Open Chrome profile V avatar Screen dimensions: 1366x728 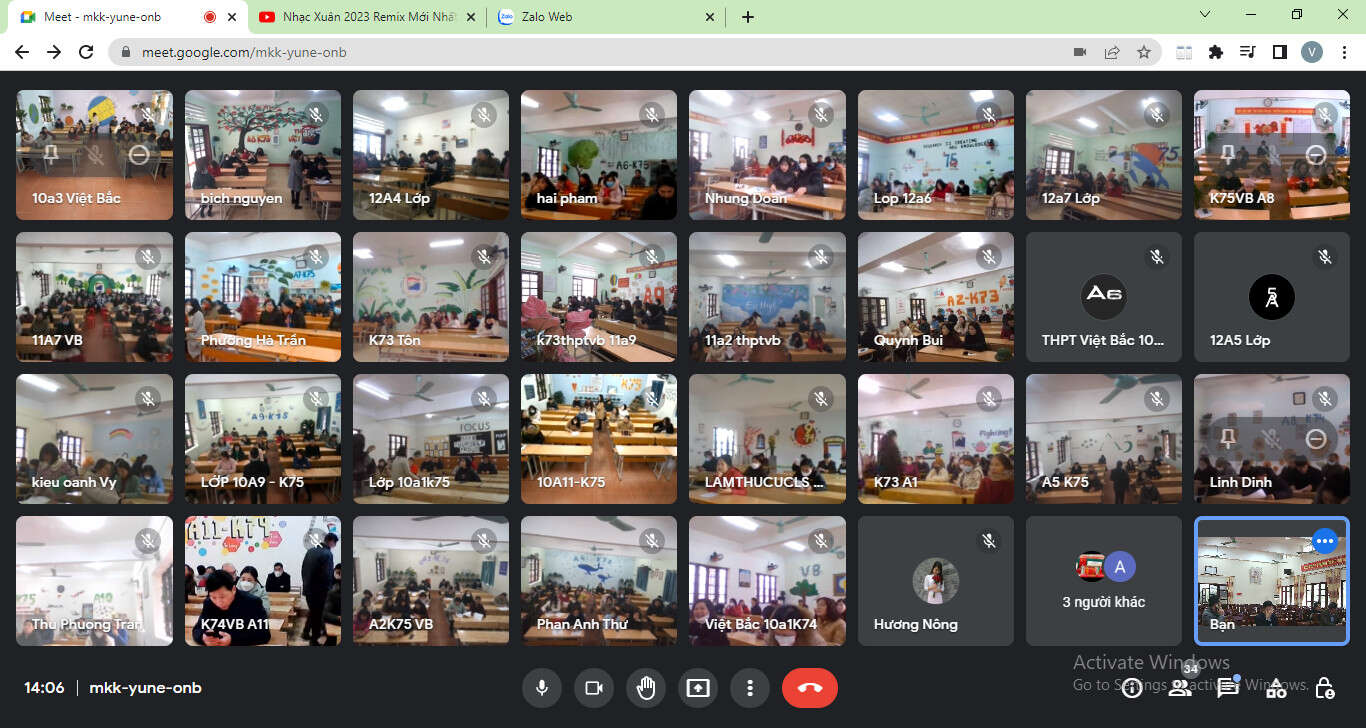click(1311, 52)
